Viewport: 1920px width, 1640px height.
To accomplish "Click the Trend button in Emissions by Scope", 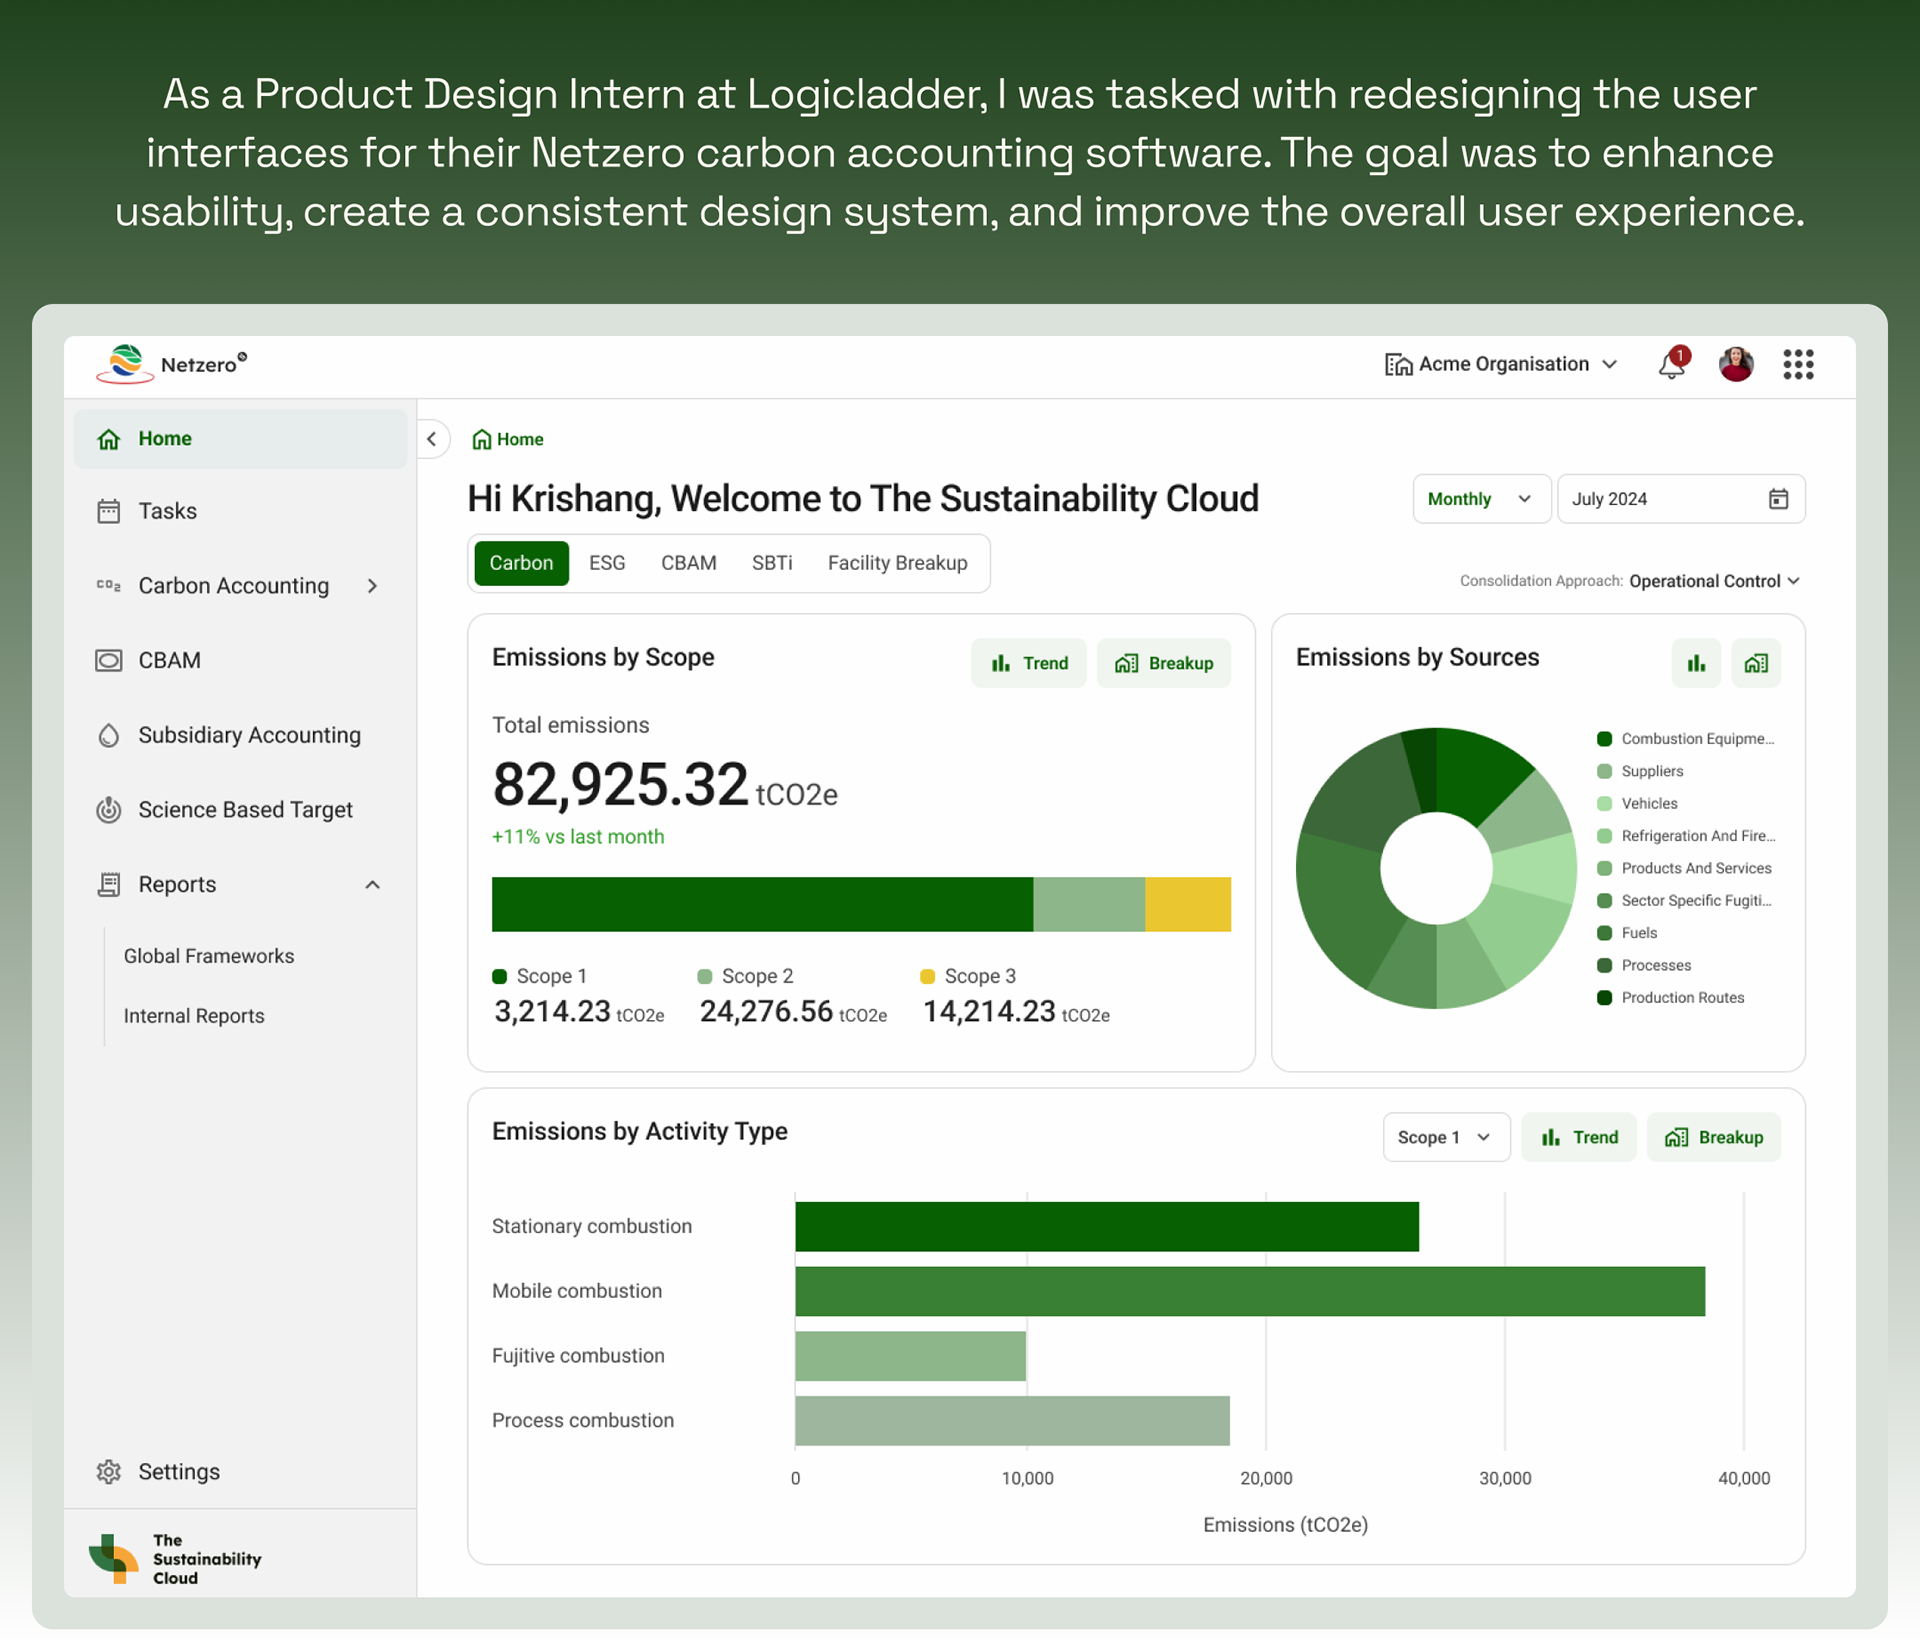I will [1029, 663].
